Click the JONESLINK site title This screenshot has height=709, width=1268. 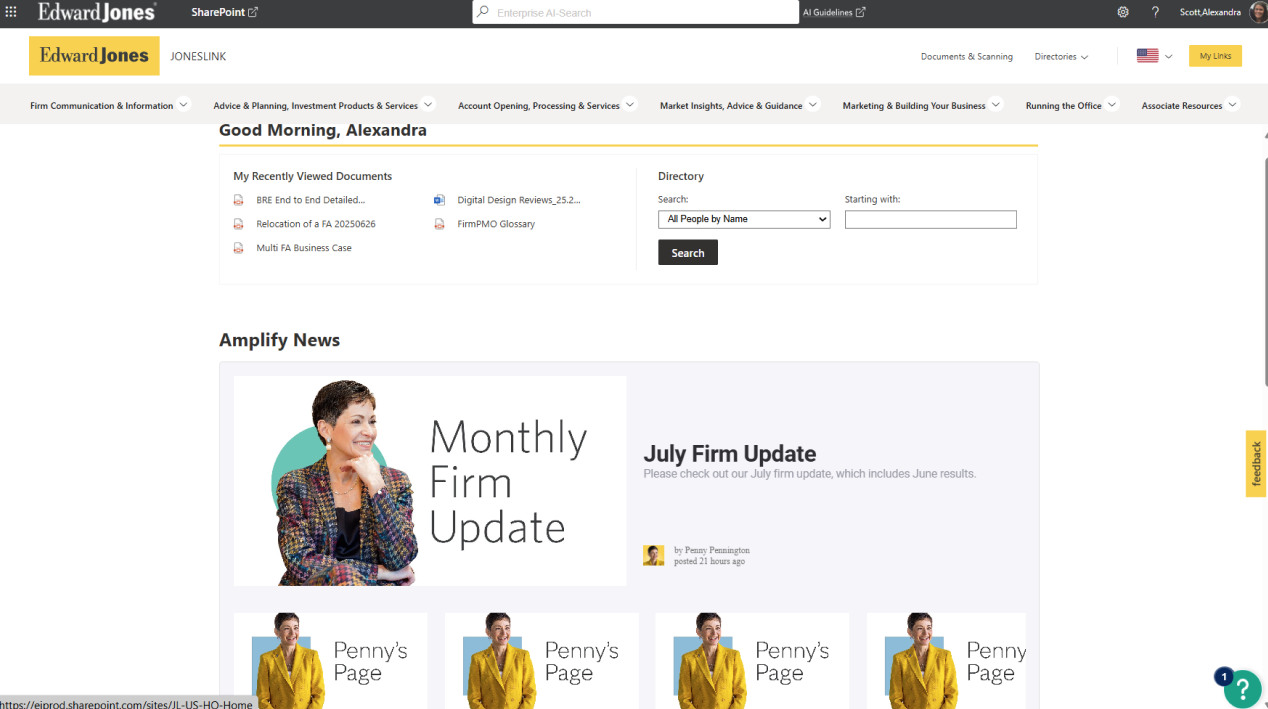tap(198, 57)
